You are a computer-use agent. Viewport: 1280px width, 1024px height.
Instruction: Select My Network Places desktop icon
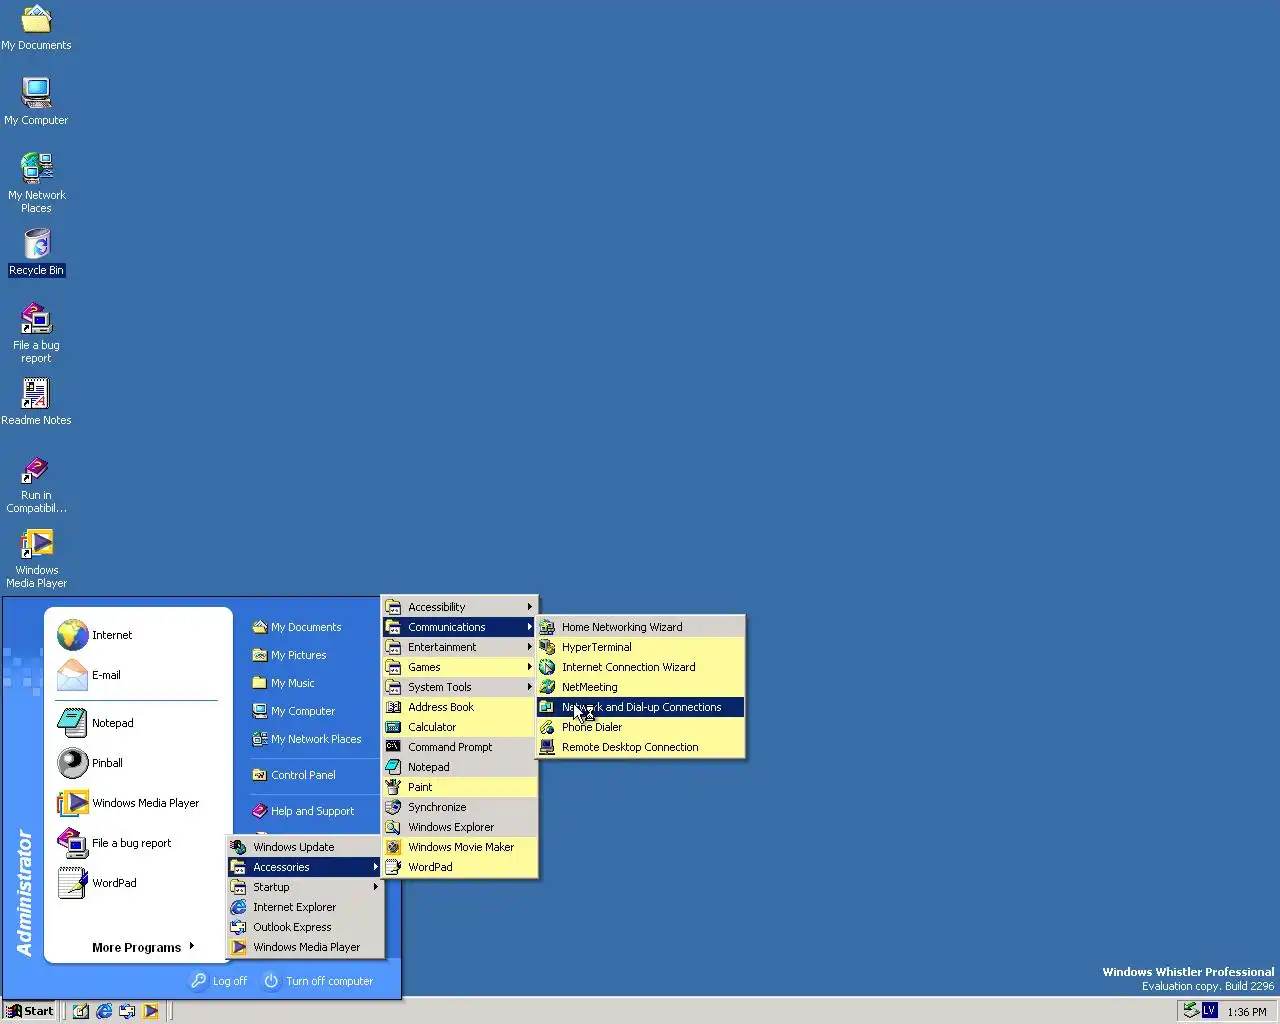pos(36,183)
